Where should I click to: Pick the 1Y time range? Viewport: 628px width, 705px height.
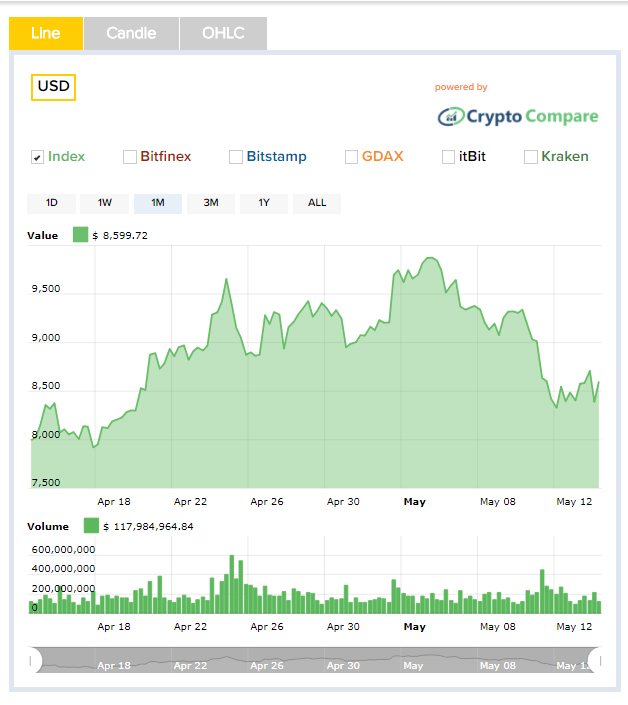(264, 203)
